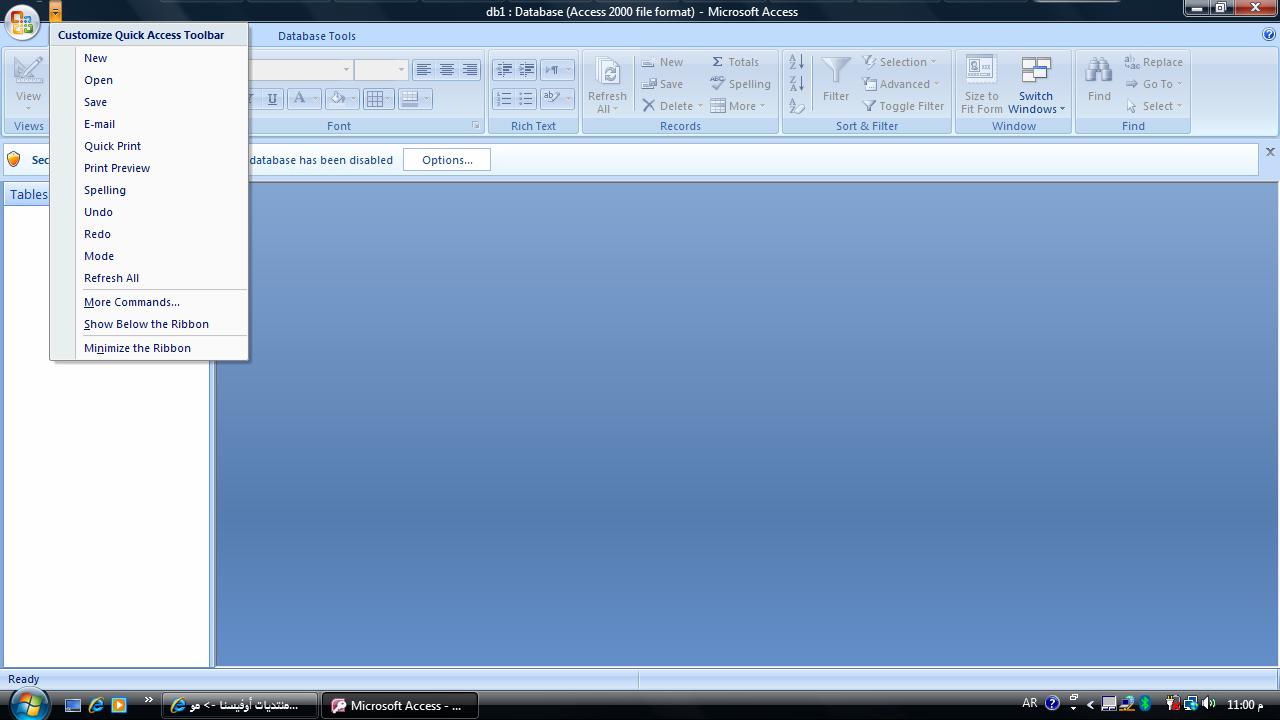Click New in the Records group
1280x720 pixels.
[x=662, y=62]
